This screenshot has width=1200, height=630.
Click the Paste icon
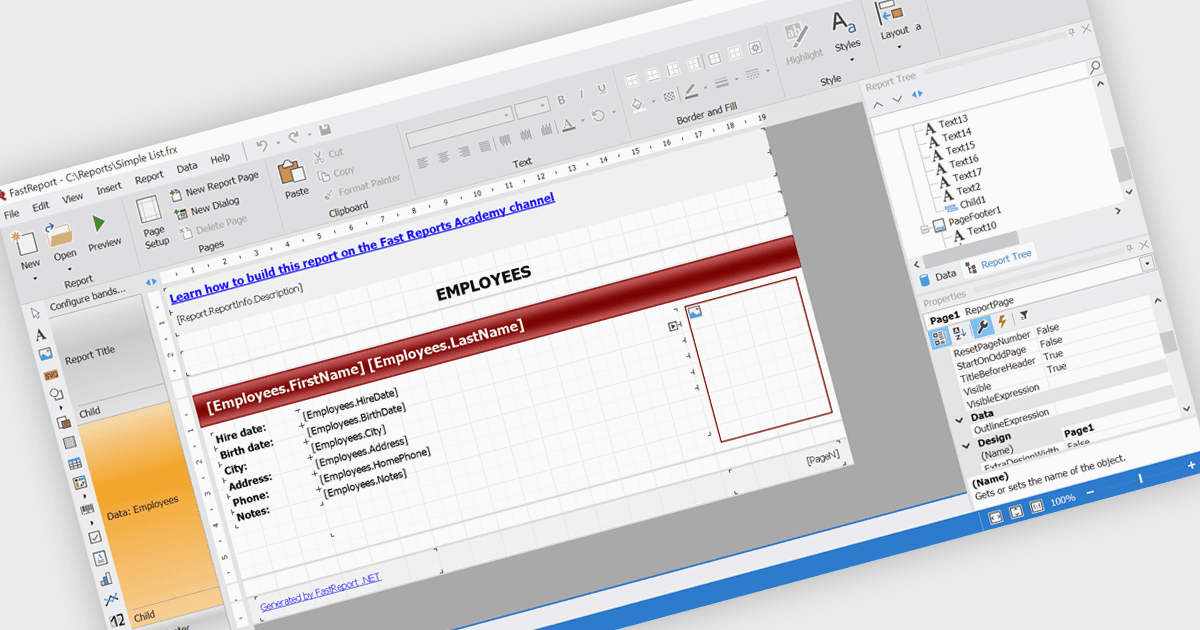pyautogui.click(x=290, y=173)
